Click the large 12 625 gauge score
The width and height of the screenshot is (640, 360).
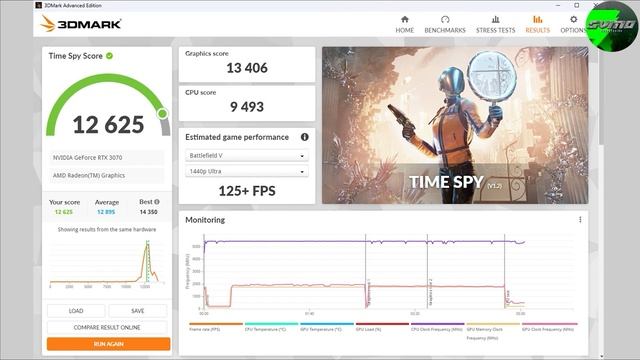click(x=108, y=124)
